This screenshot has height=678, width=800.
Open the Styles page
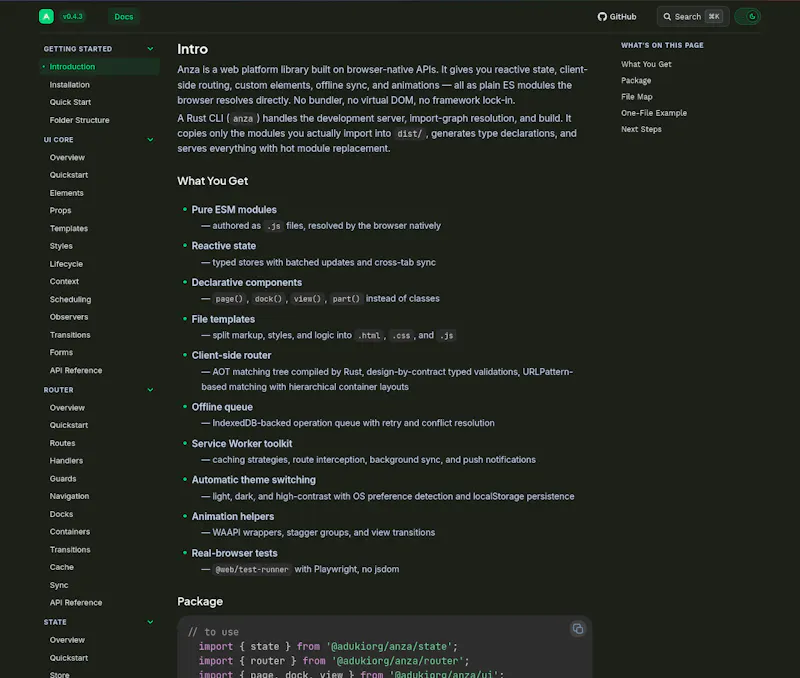(x=61, y=246)
